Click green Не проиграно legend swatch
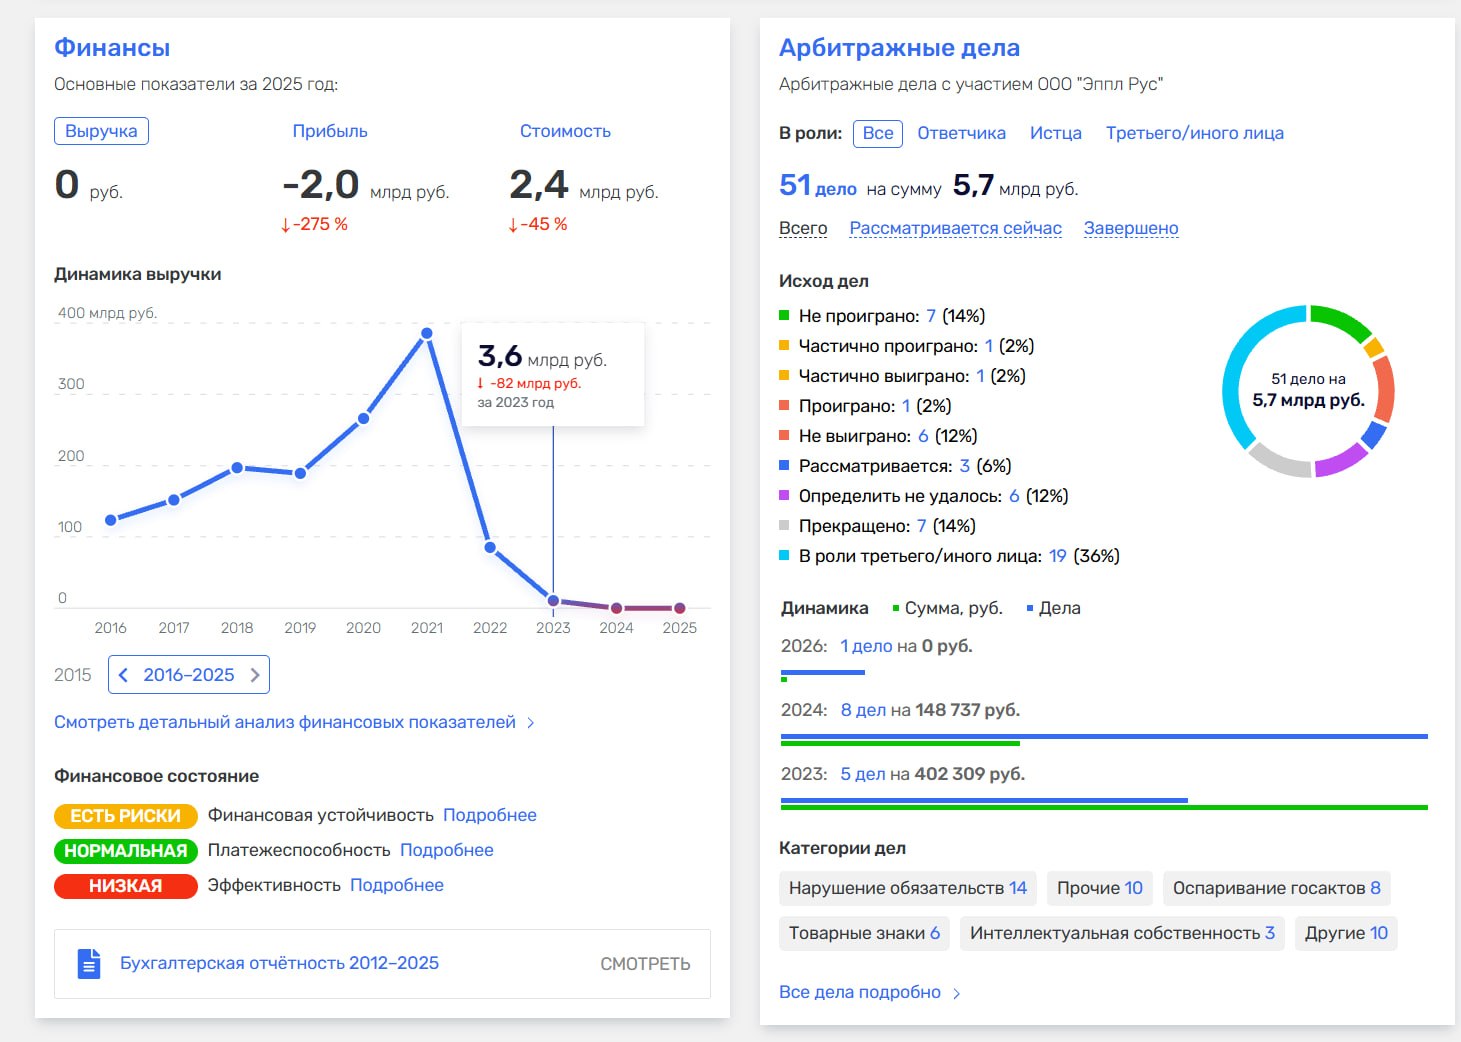 784,316
